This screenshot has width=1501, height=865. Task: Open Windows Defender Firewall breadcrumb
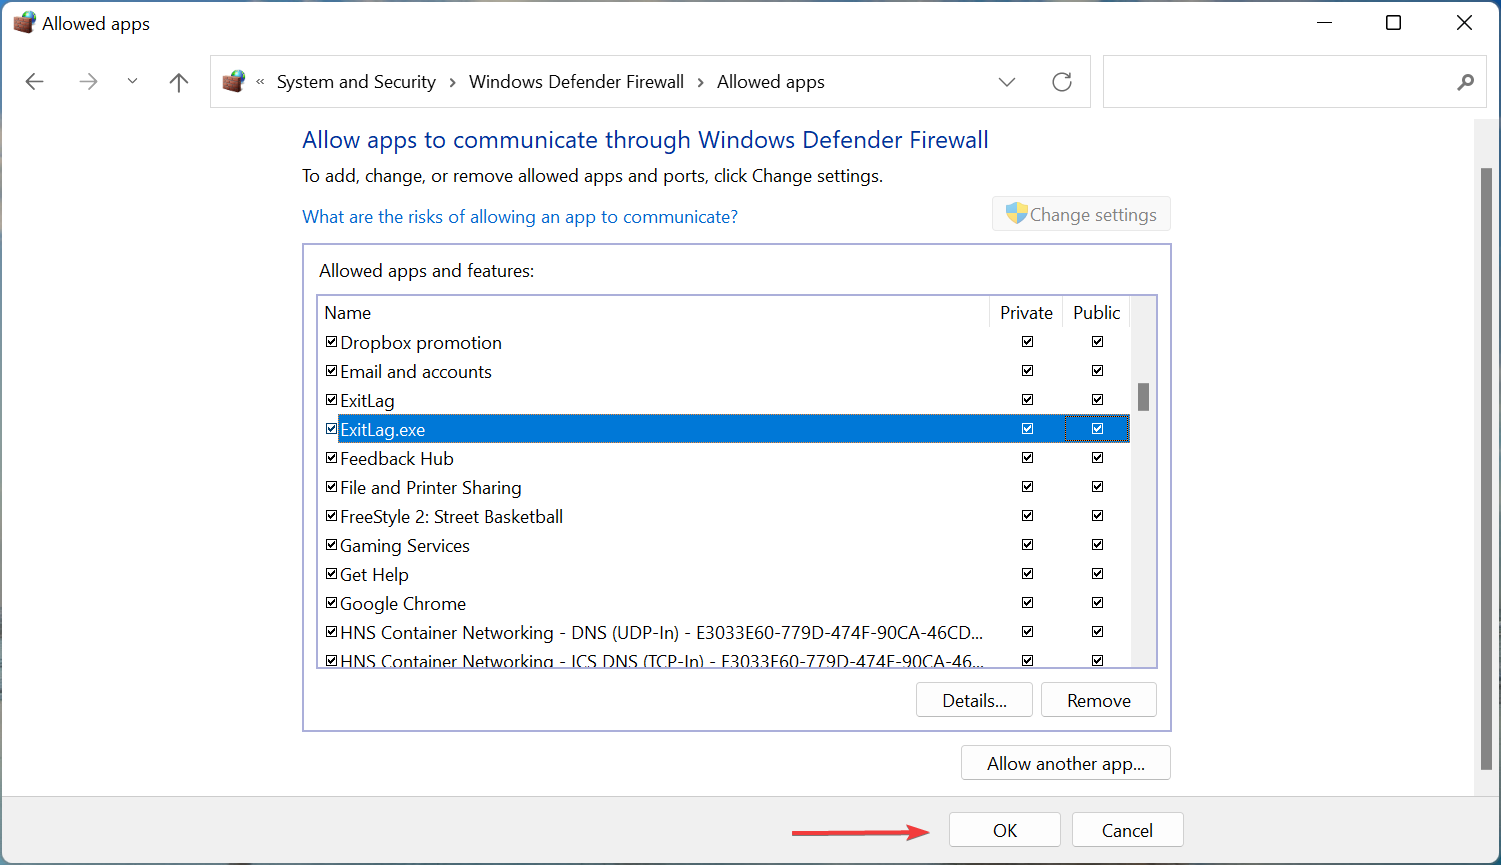coord(576,82)
